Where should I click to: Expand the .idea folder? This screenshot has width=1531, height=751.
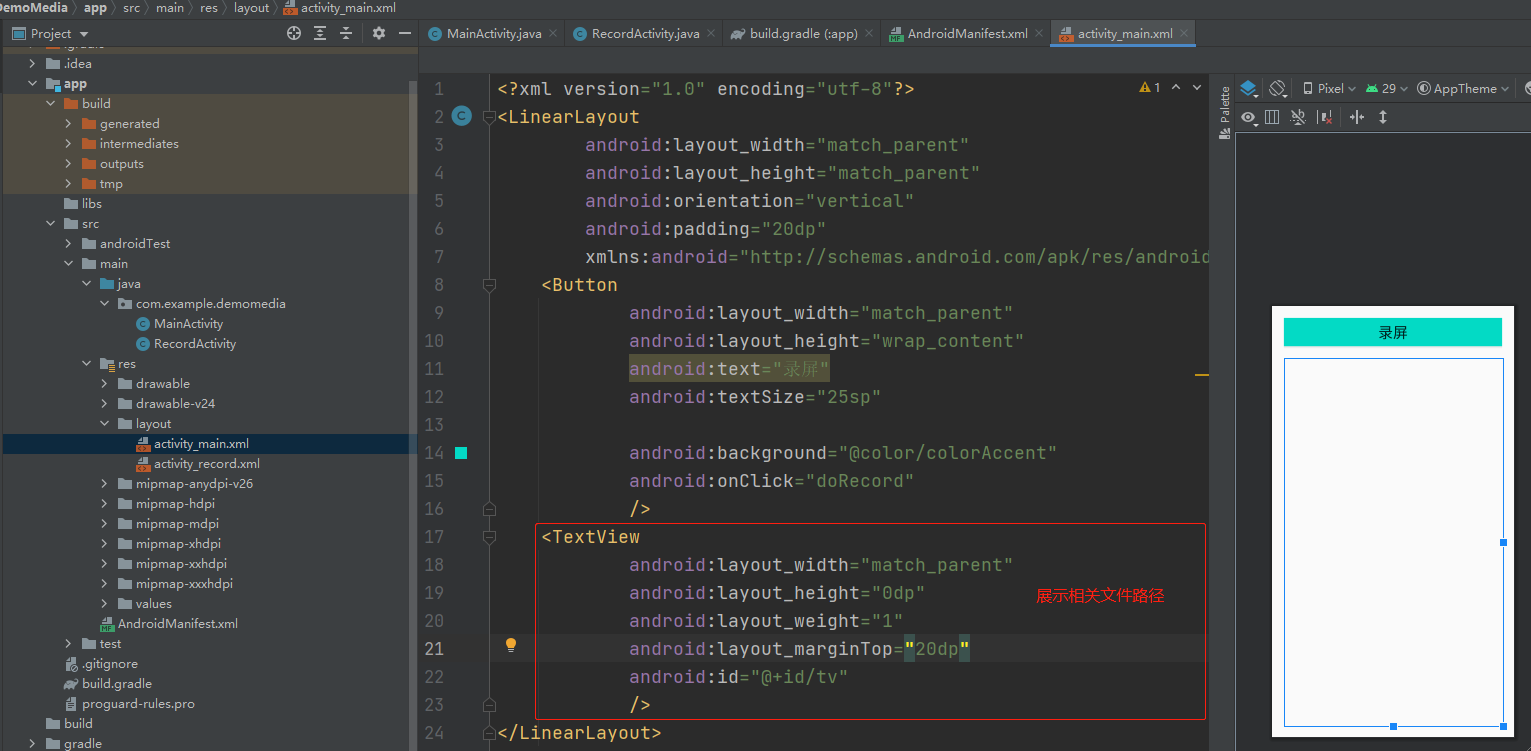[x=33, y=63]
